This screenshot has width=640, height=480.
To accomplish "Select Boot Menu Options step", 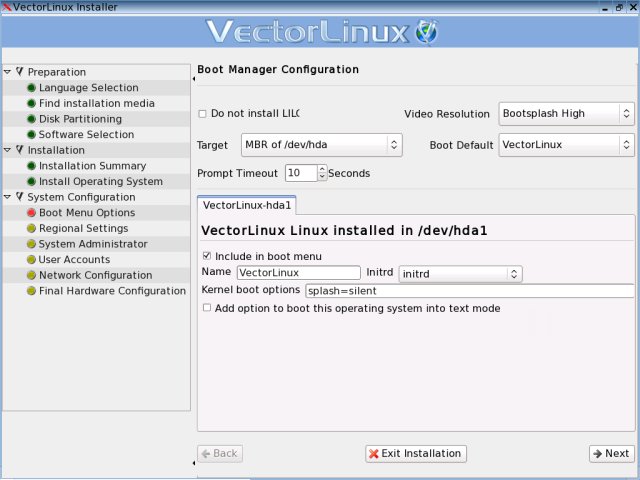I will (x=87, y=213).
